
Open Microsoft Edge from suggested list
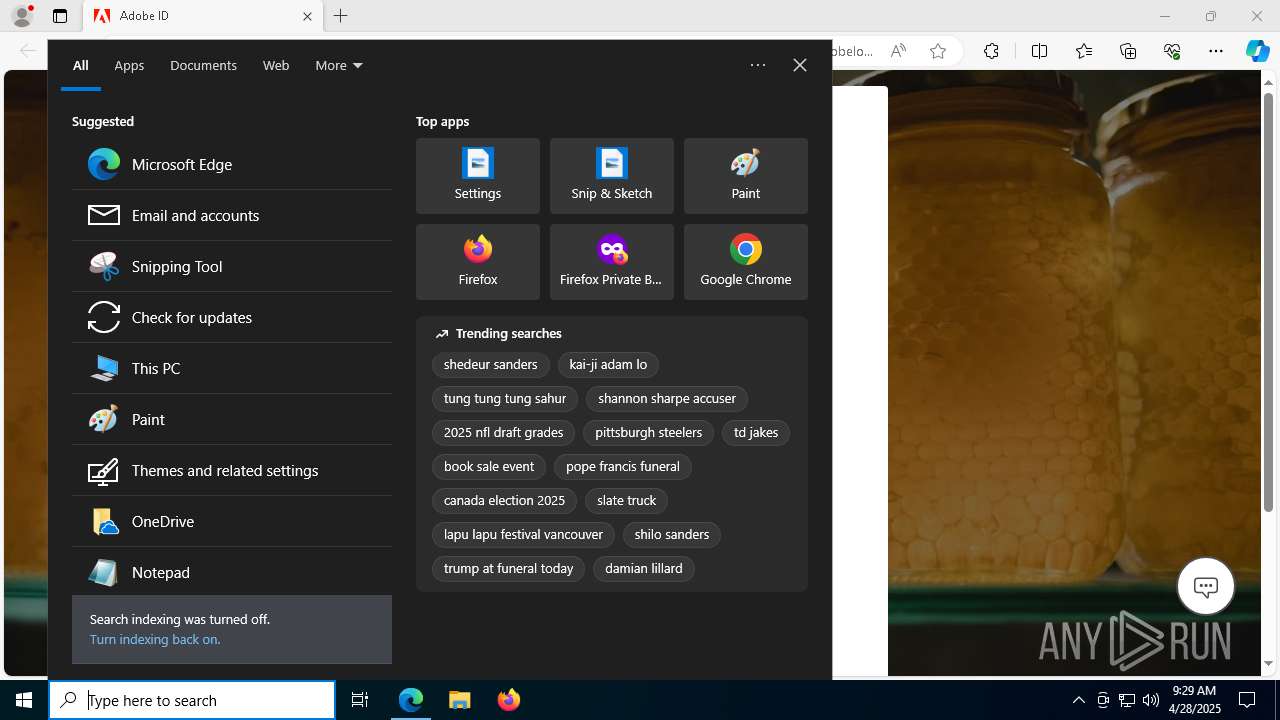tap(232, 164)
